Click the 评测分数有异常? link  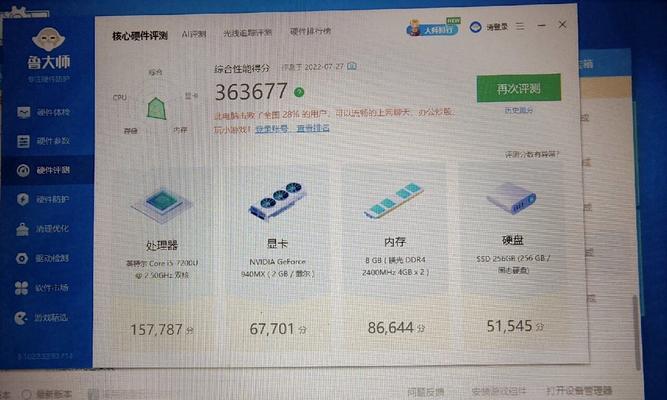click(x=532, y=154)
